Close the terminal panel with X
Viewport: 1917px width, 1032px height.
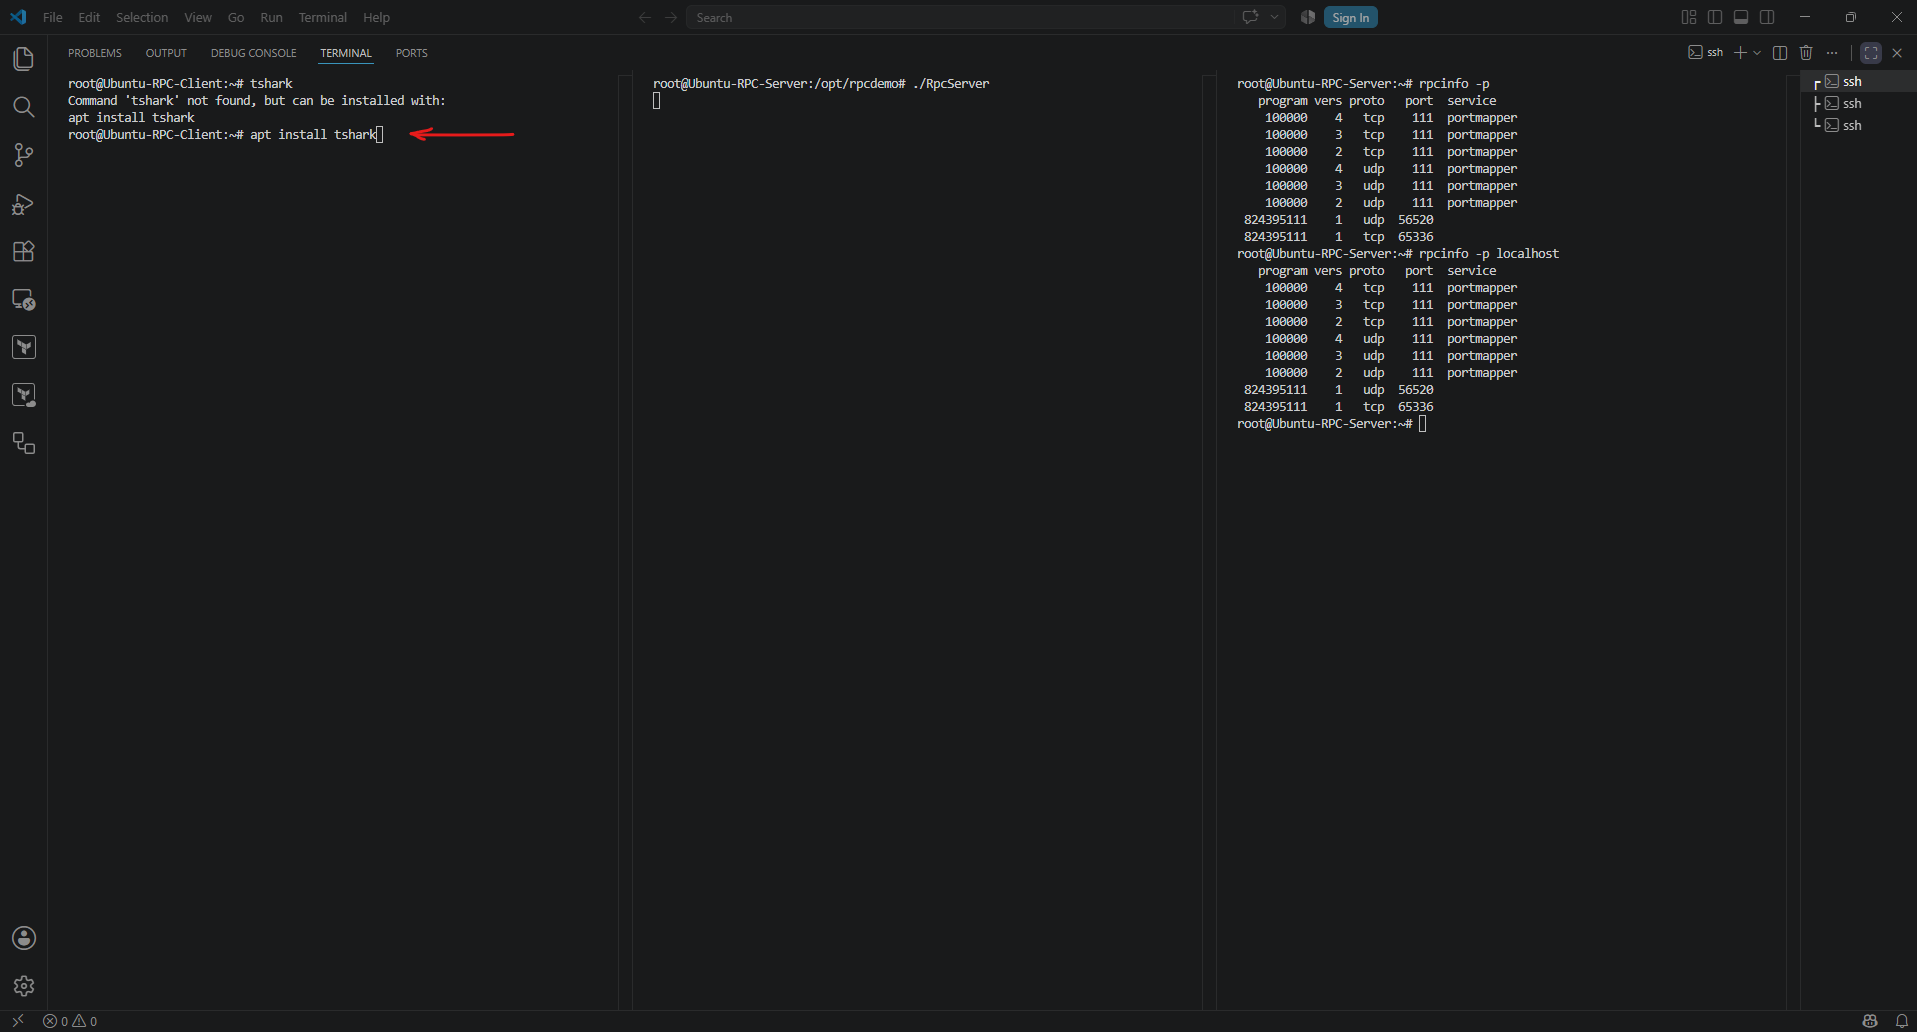[1897, 53]
